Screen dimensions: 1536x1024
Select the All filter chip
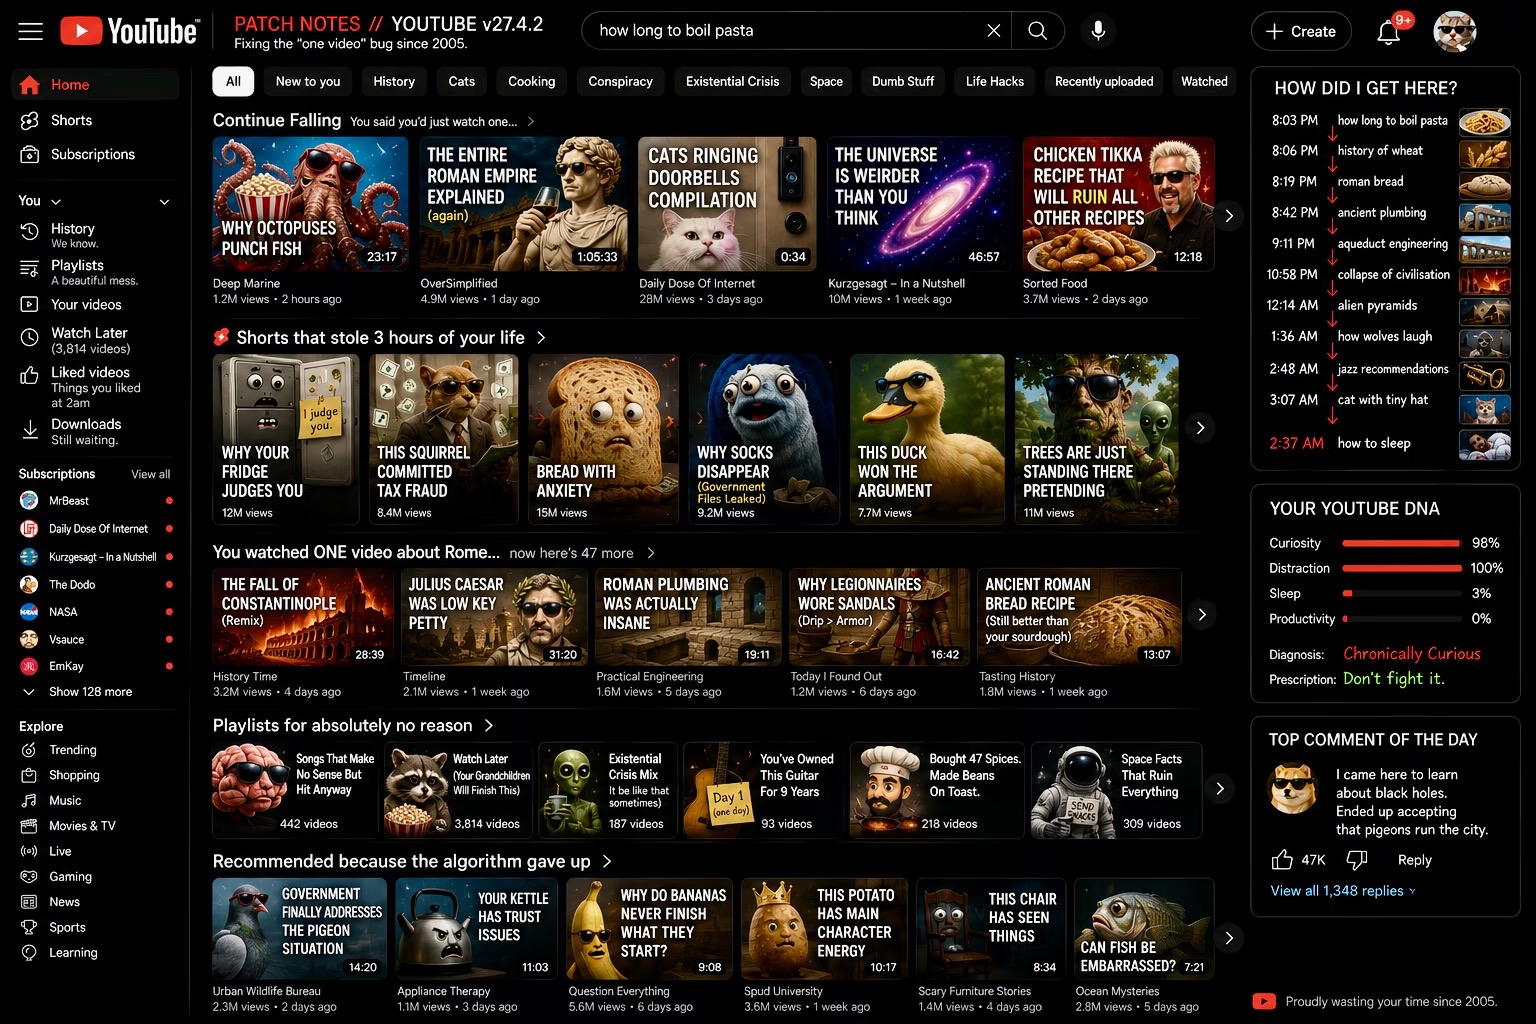(x=233, y=82)
